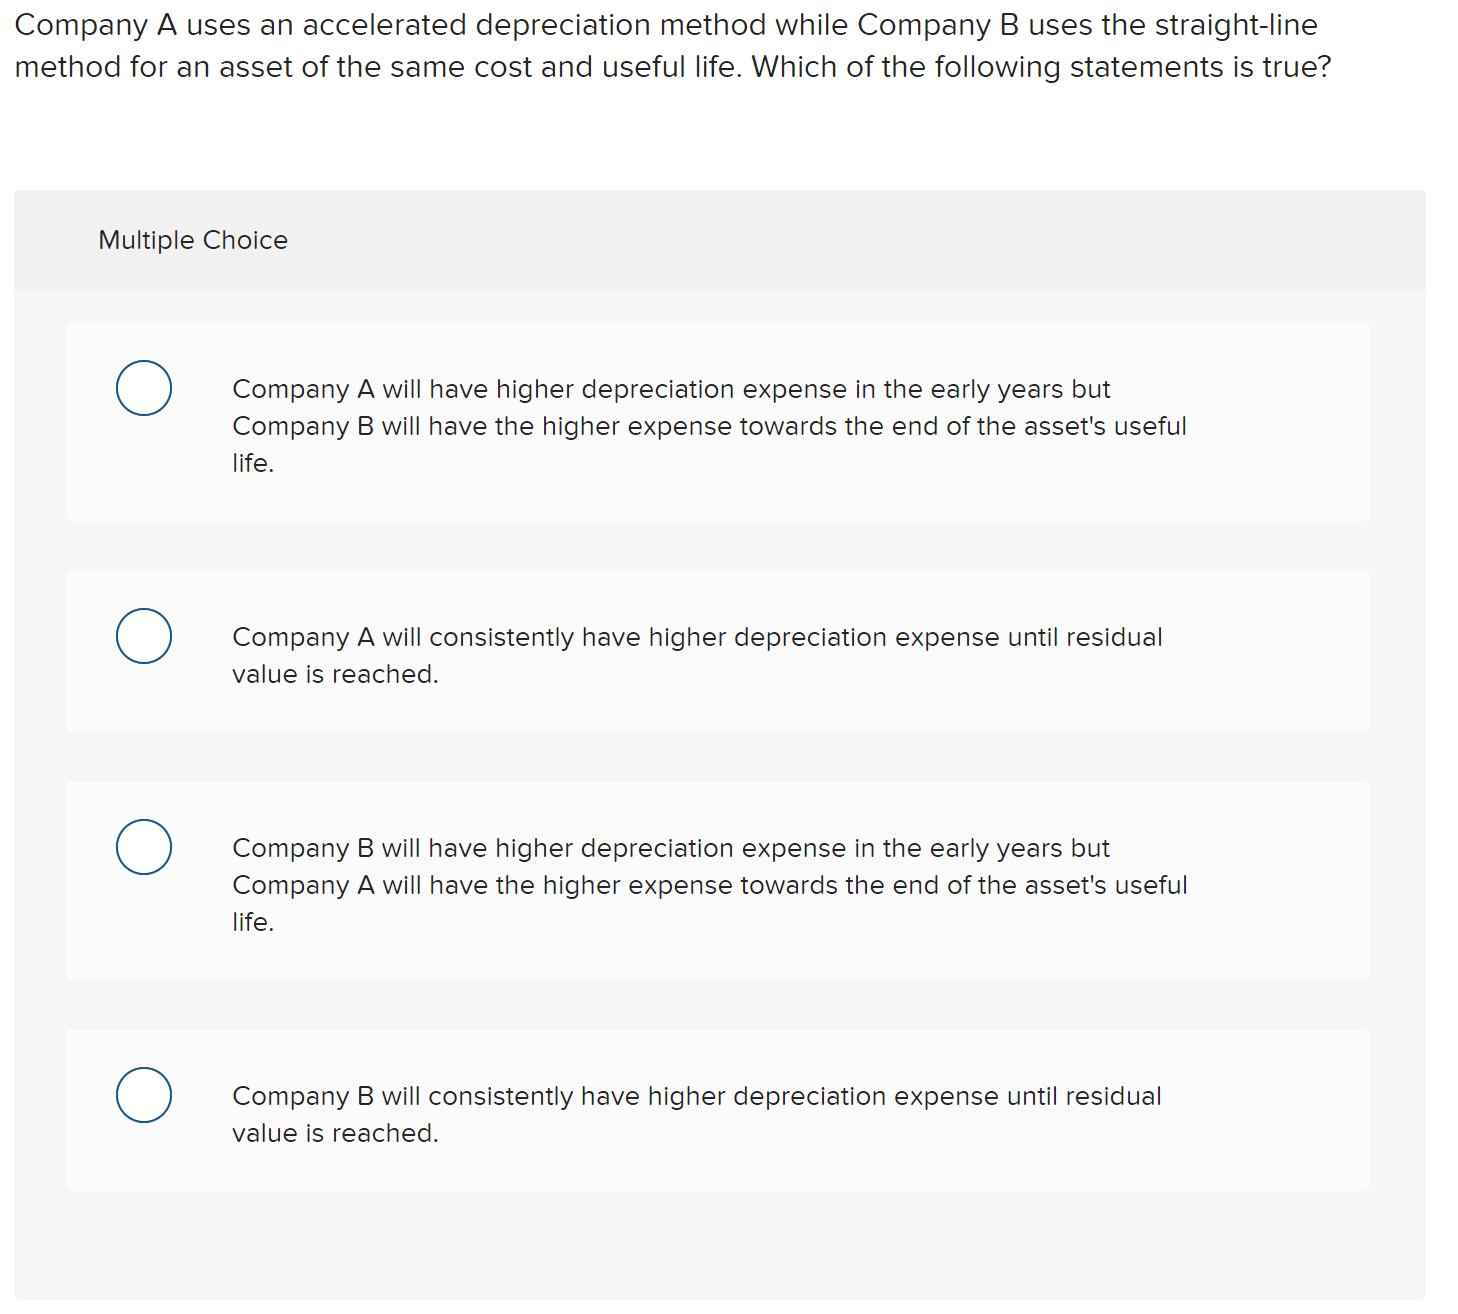This screenshot has width=1458, height=1314.
Task: Select the fourth answer radio button
Action: [x=143, y=1095]
